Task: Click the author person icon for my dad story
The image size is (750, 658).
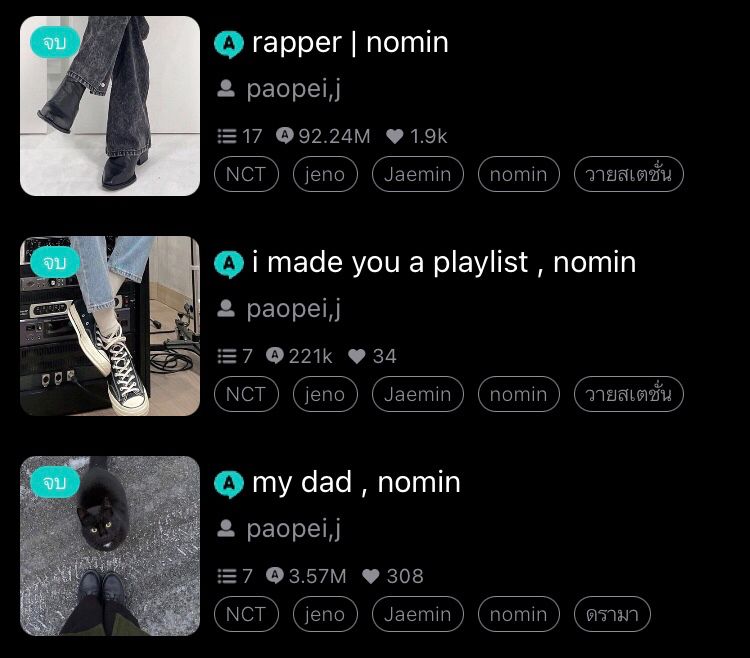Action: [226, 528]
